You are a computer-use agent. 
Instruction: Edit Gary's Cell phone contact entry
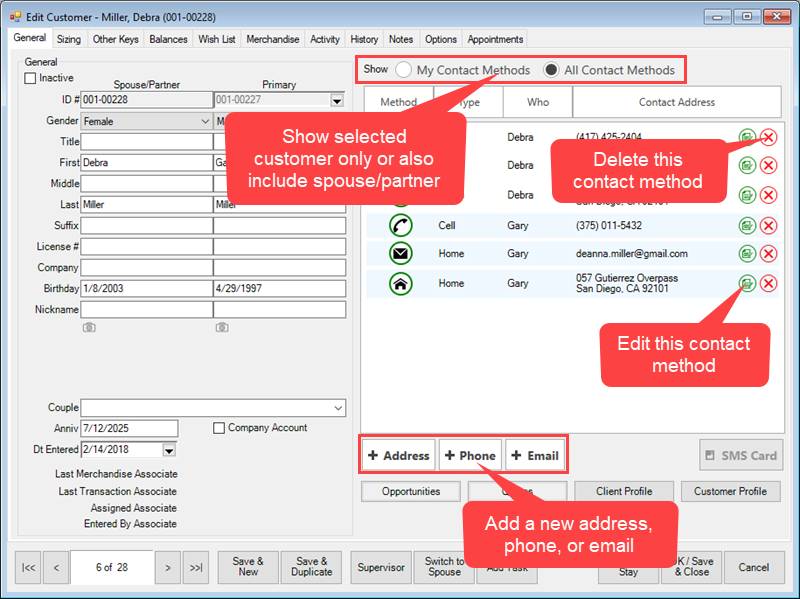[747, 226]
